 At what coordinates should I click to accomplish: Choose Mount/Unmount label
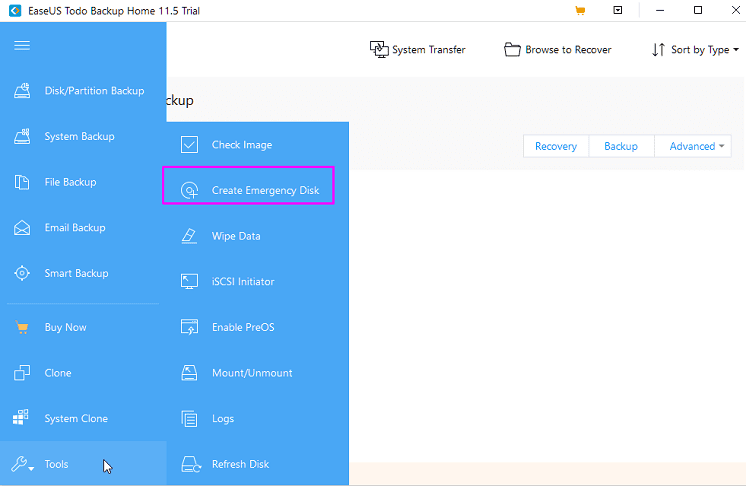(252, 373)
